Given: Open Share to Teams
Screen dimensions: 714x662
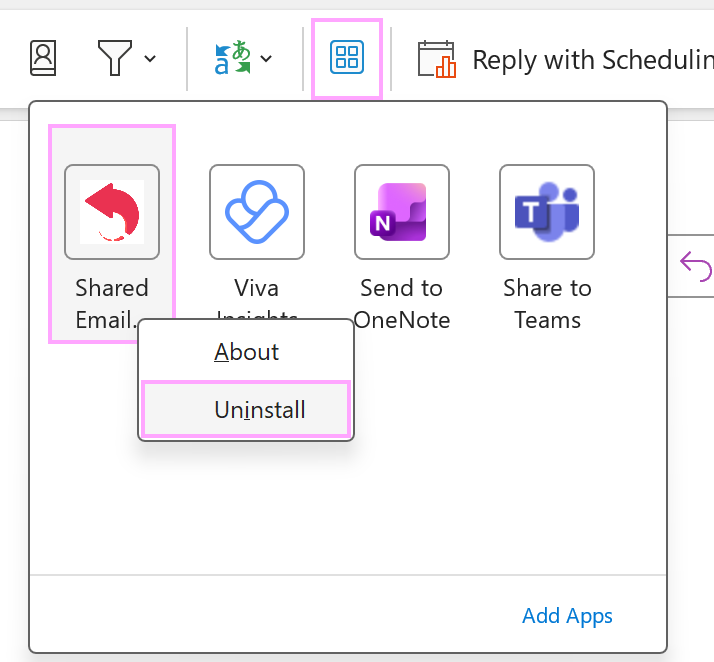Looking at the screenshot, I should [547, 247].
